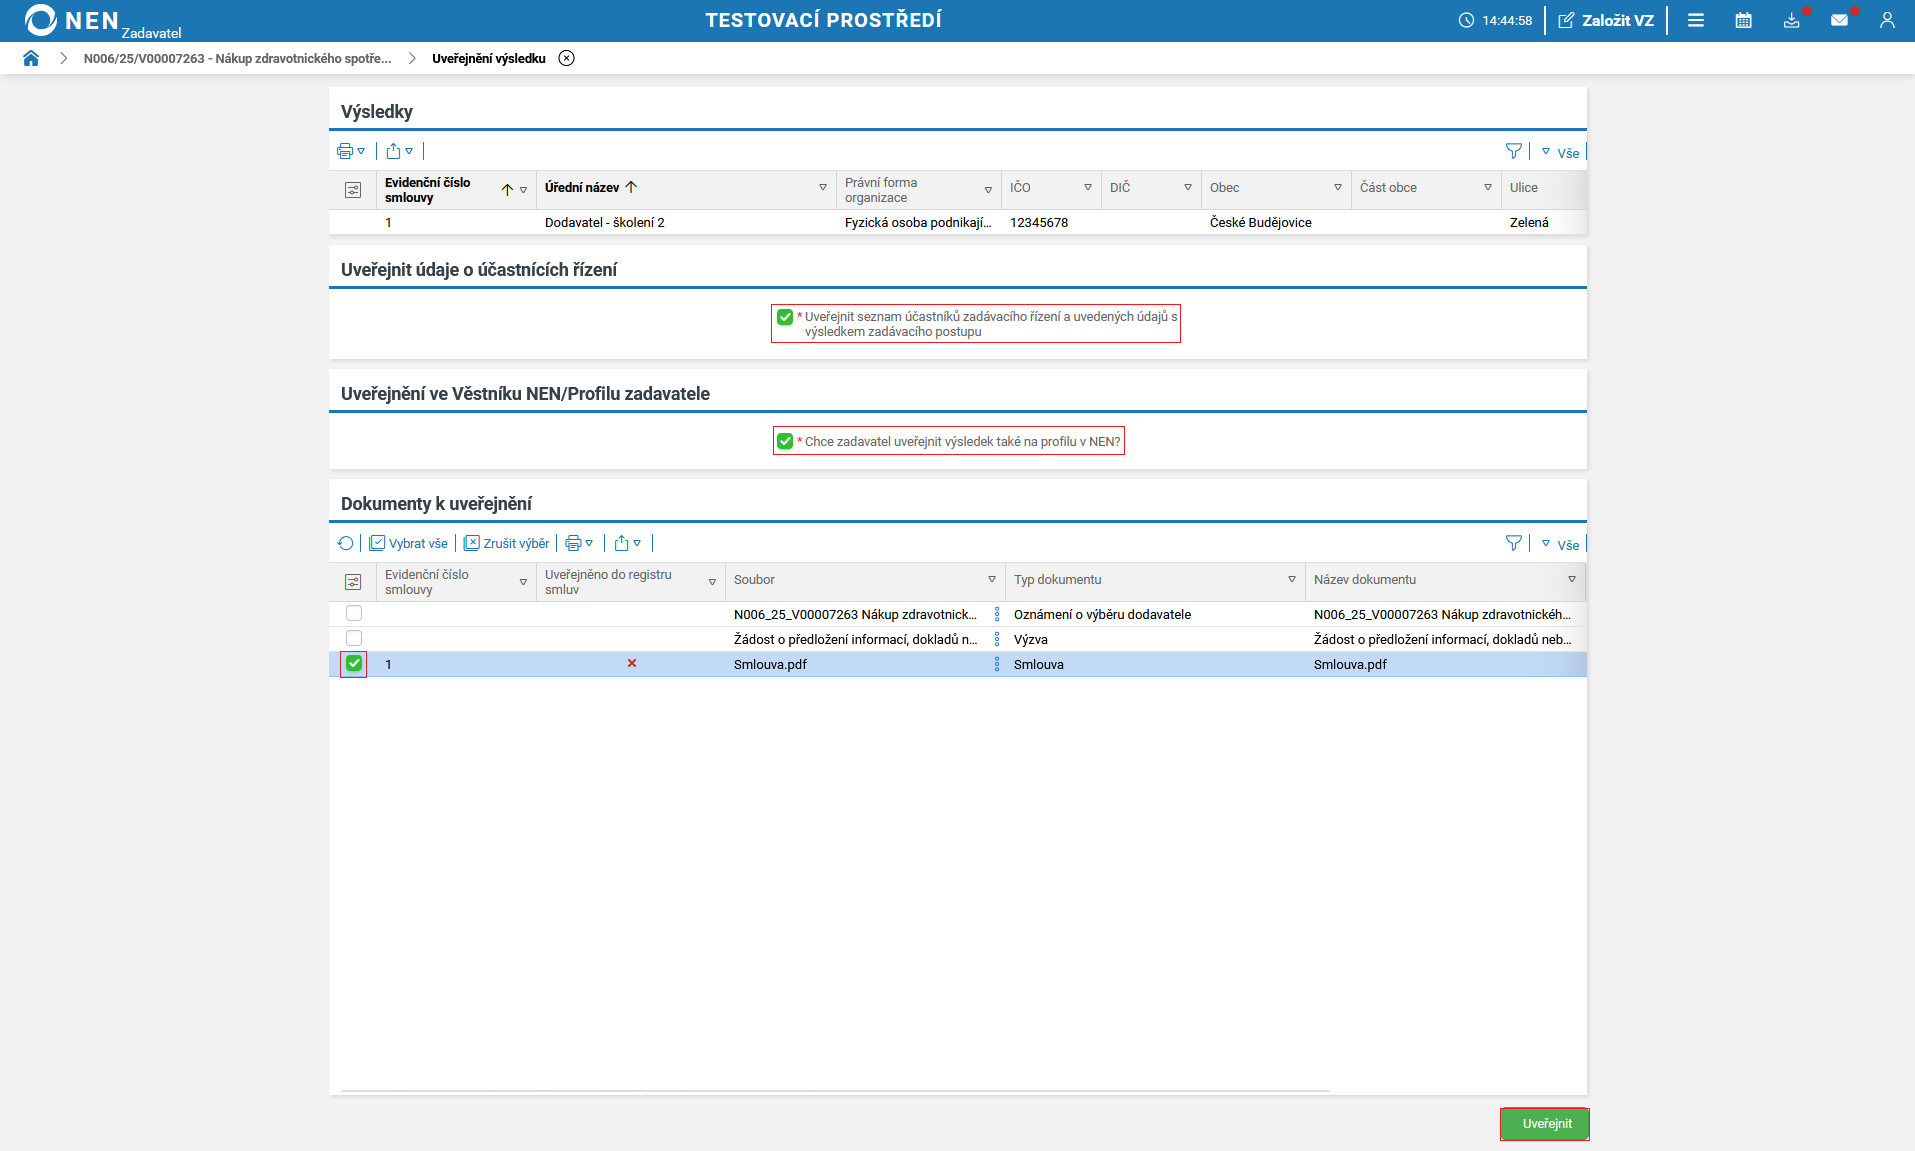
Task: Toggle publish participants list checkbox
Action: [x=785, y=317]
